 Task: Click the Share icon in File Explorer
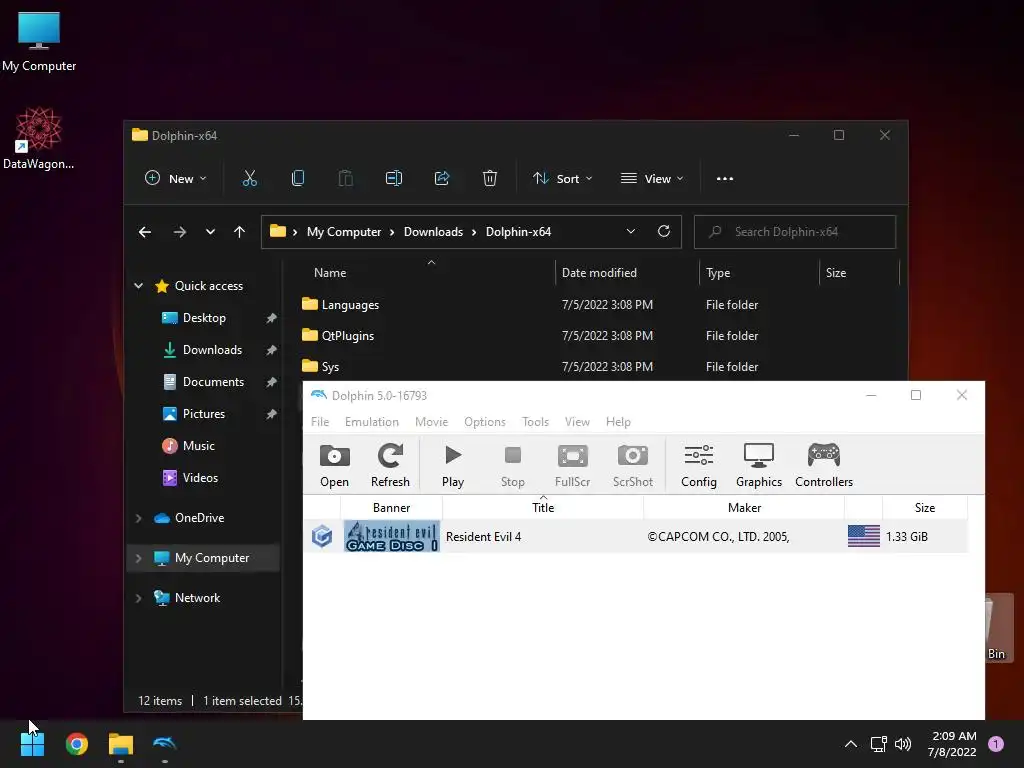point(442,178)
